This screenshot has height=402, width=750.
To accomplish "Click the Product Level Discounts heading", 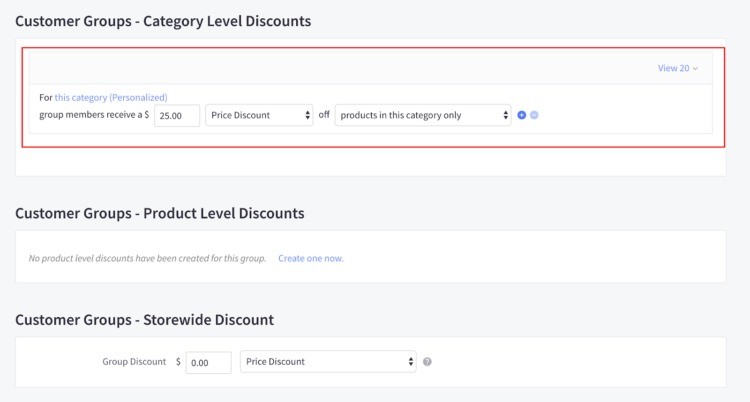I will point(160,213).
